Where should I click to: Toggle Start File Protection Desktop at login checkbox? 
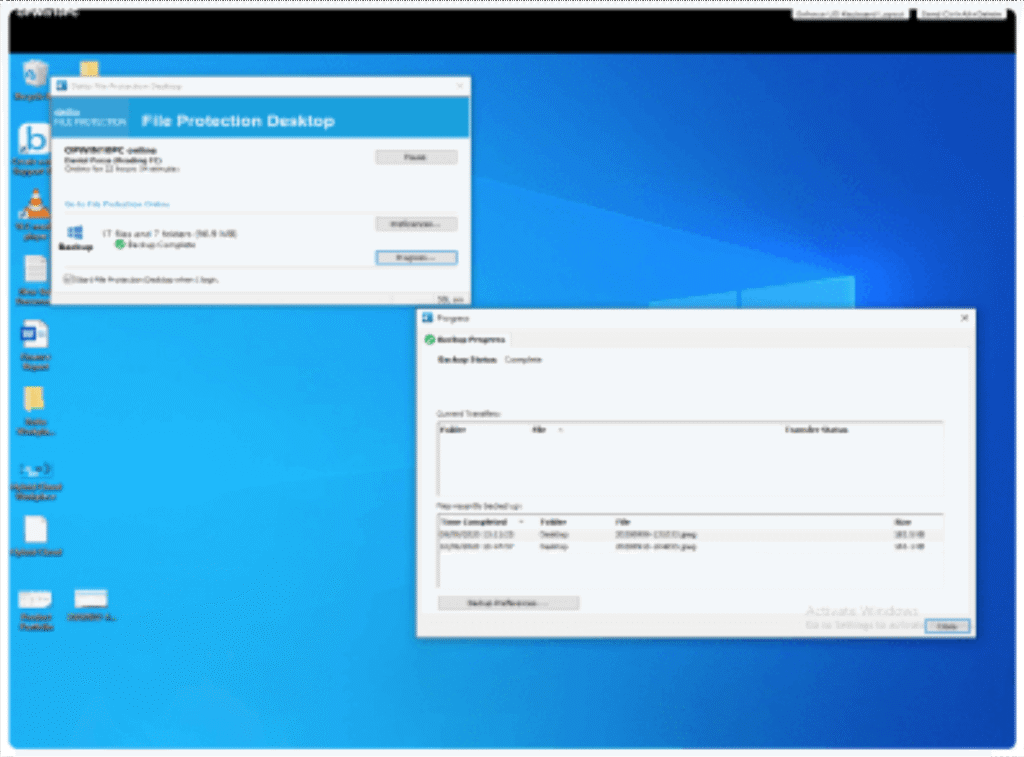[x=67, y=280]
